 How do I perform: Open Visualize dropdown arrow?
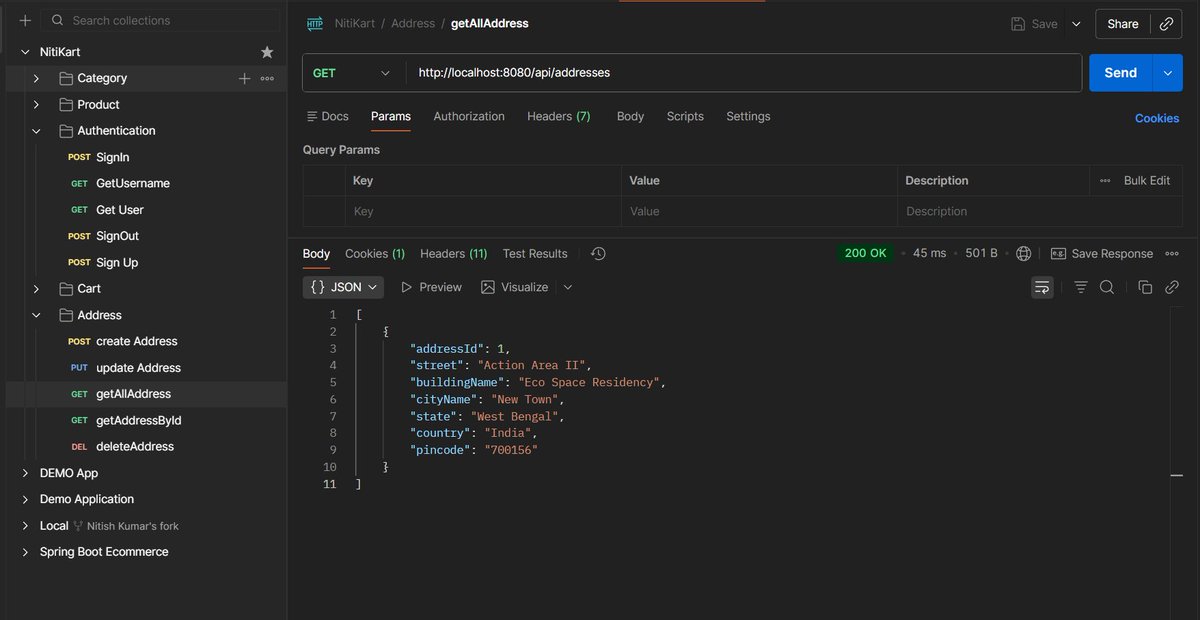click(x=568, y=287)
